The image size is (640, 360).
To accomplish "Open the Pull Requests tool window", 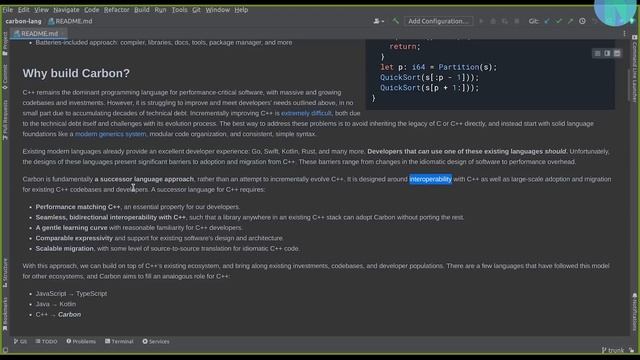I will pos(5,120).
